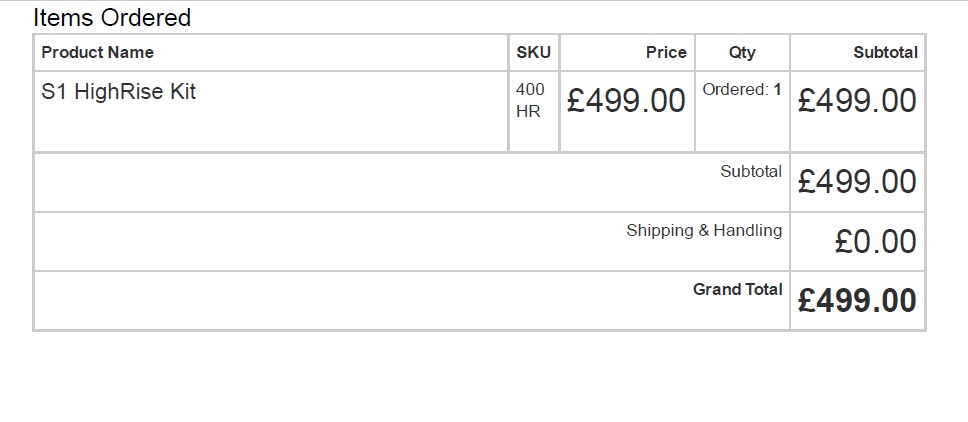Click the Grand Total label

click(x=737, y=289)
